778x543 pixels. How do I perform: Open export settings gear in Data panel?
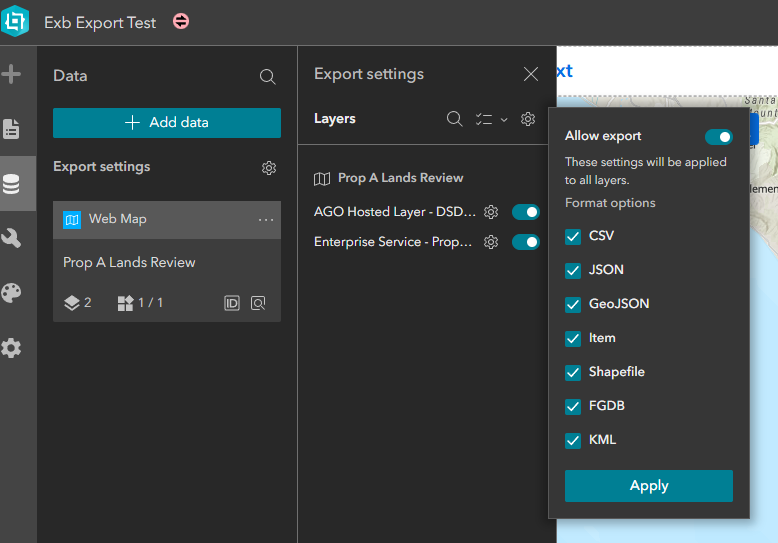click(268, 168)
